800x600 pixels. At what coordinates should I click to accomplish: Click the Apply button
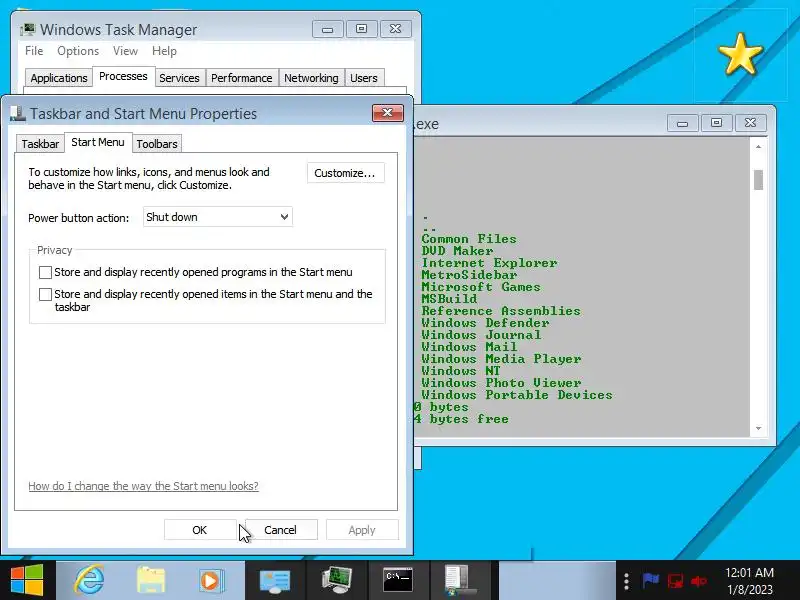(x=362, y=530)
